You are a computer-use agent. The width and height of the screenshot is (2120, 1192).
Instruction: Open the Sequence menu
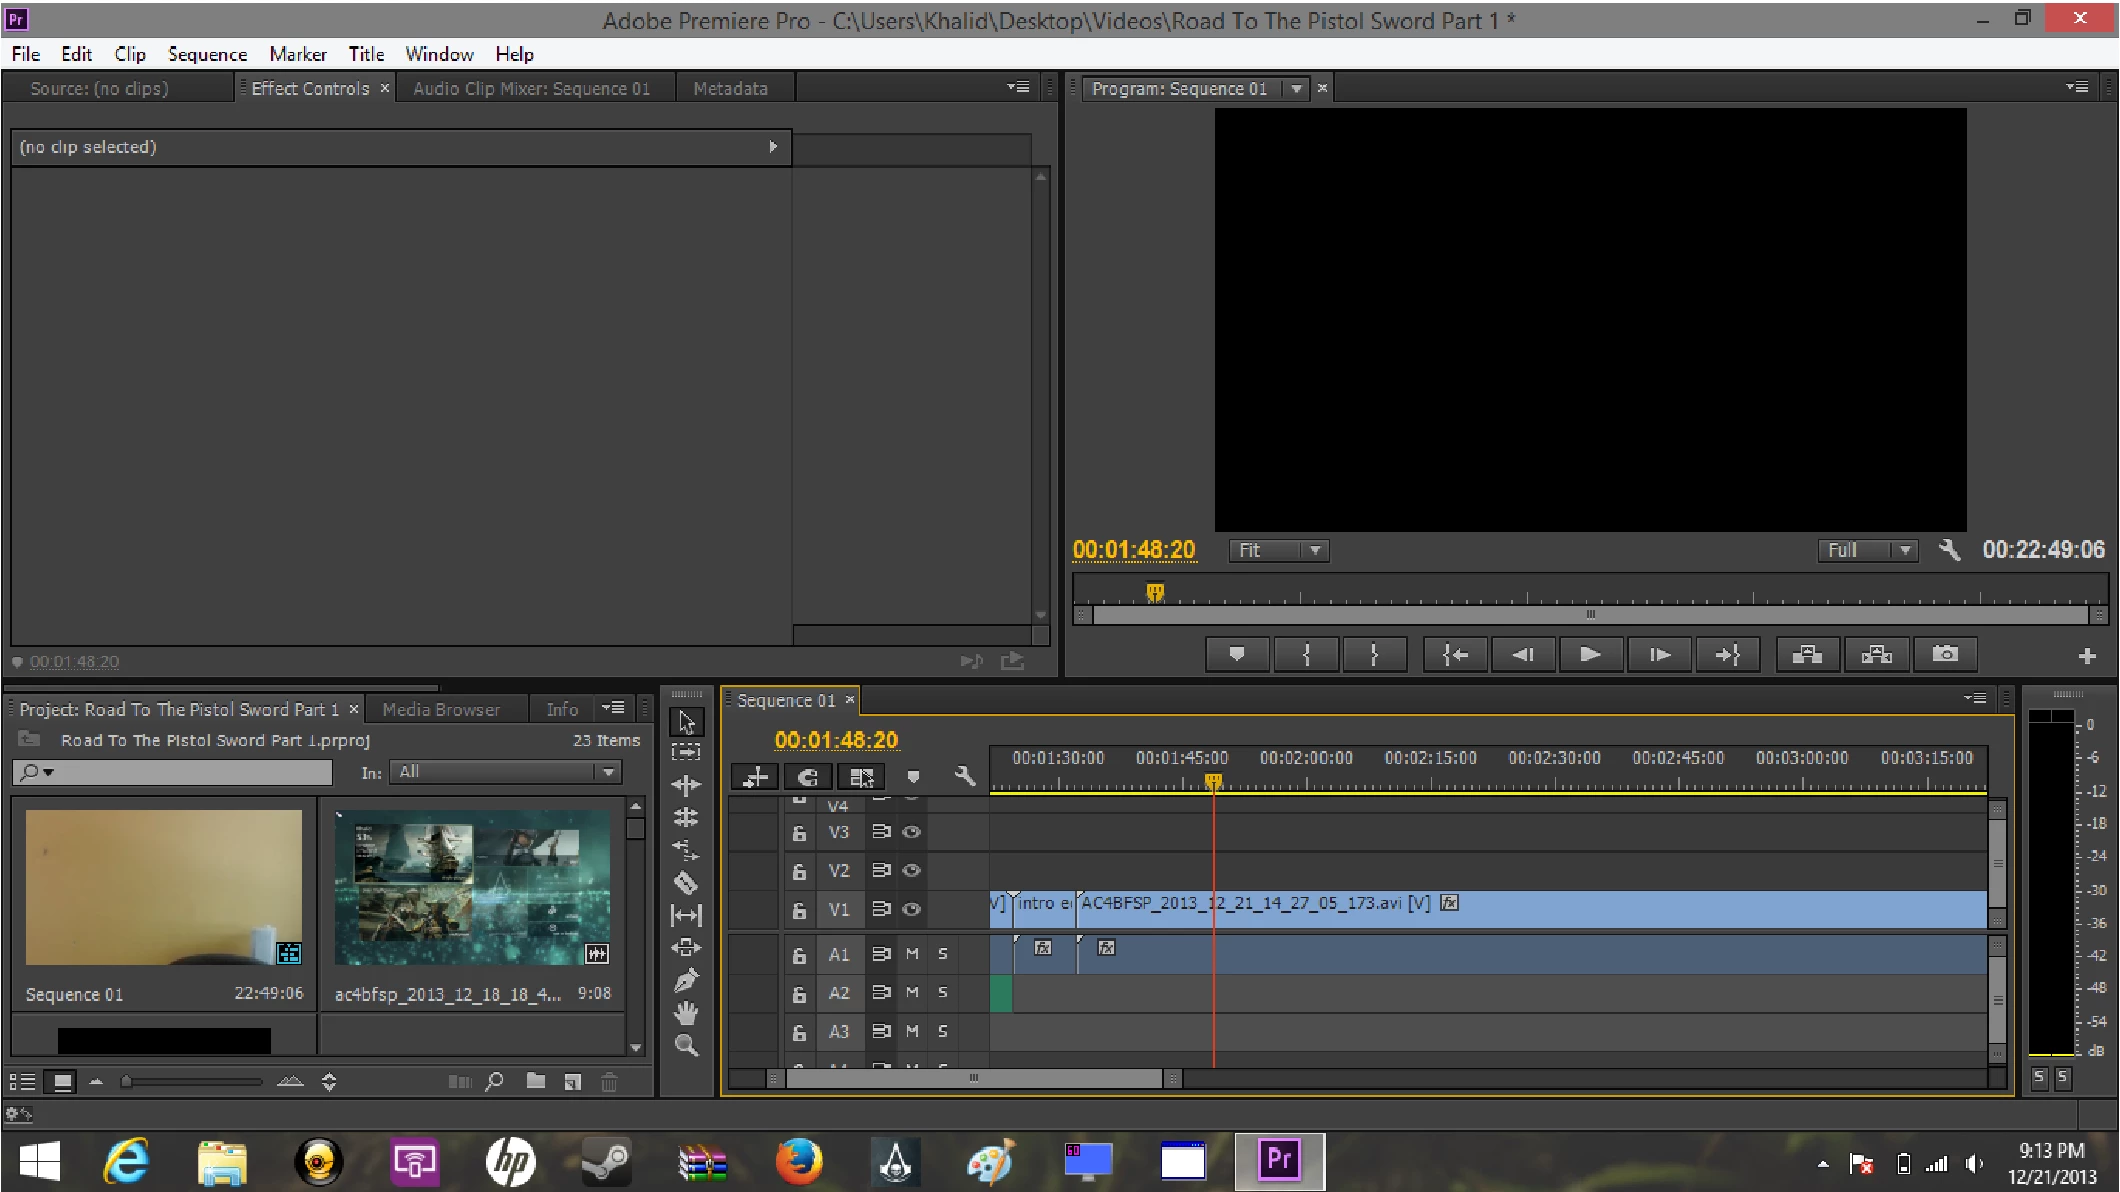207,54
